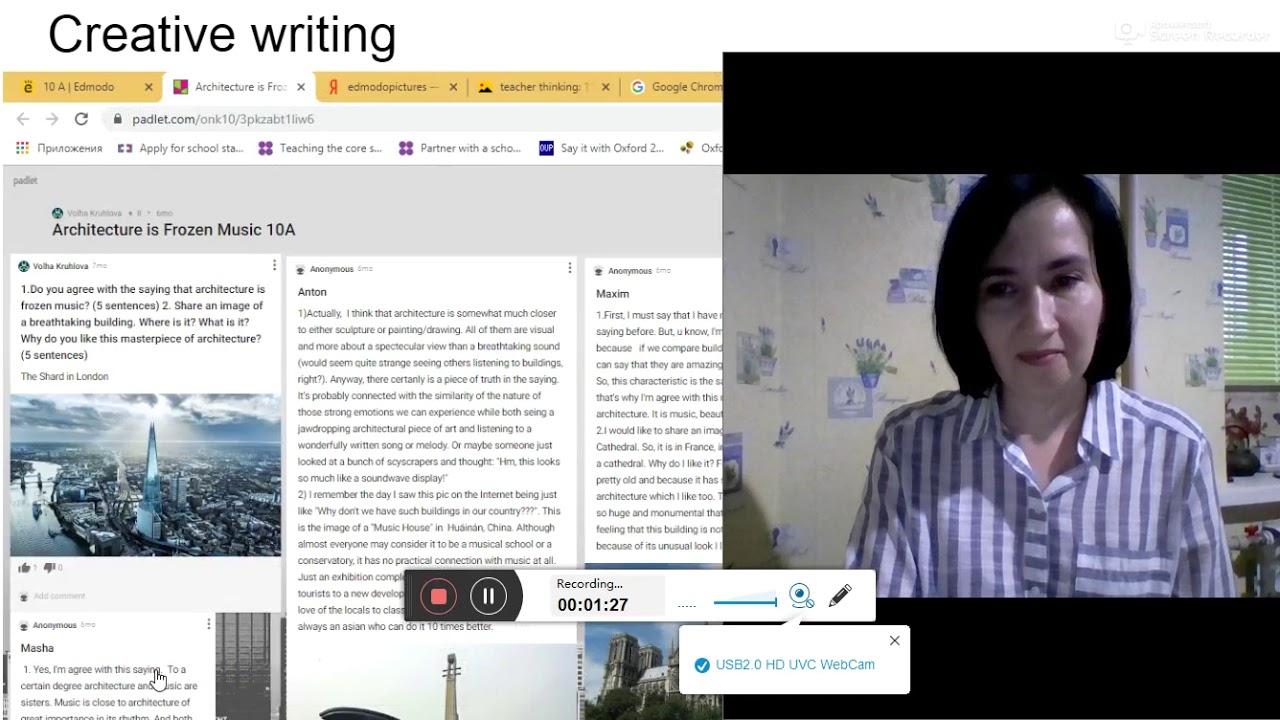Open Apply for school bookmark

click(x=181, y=148)
